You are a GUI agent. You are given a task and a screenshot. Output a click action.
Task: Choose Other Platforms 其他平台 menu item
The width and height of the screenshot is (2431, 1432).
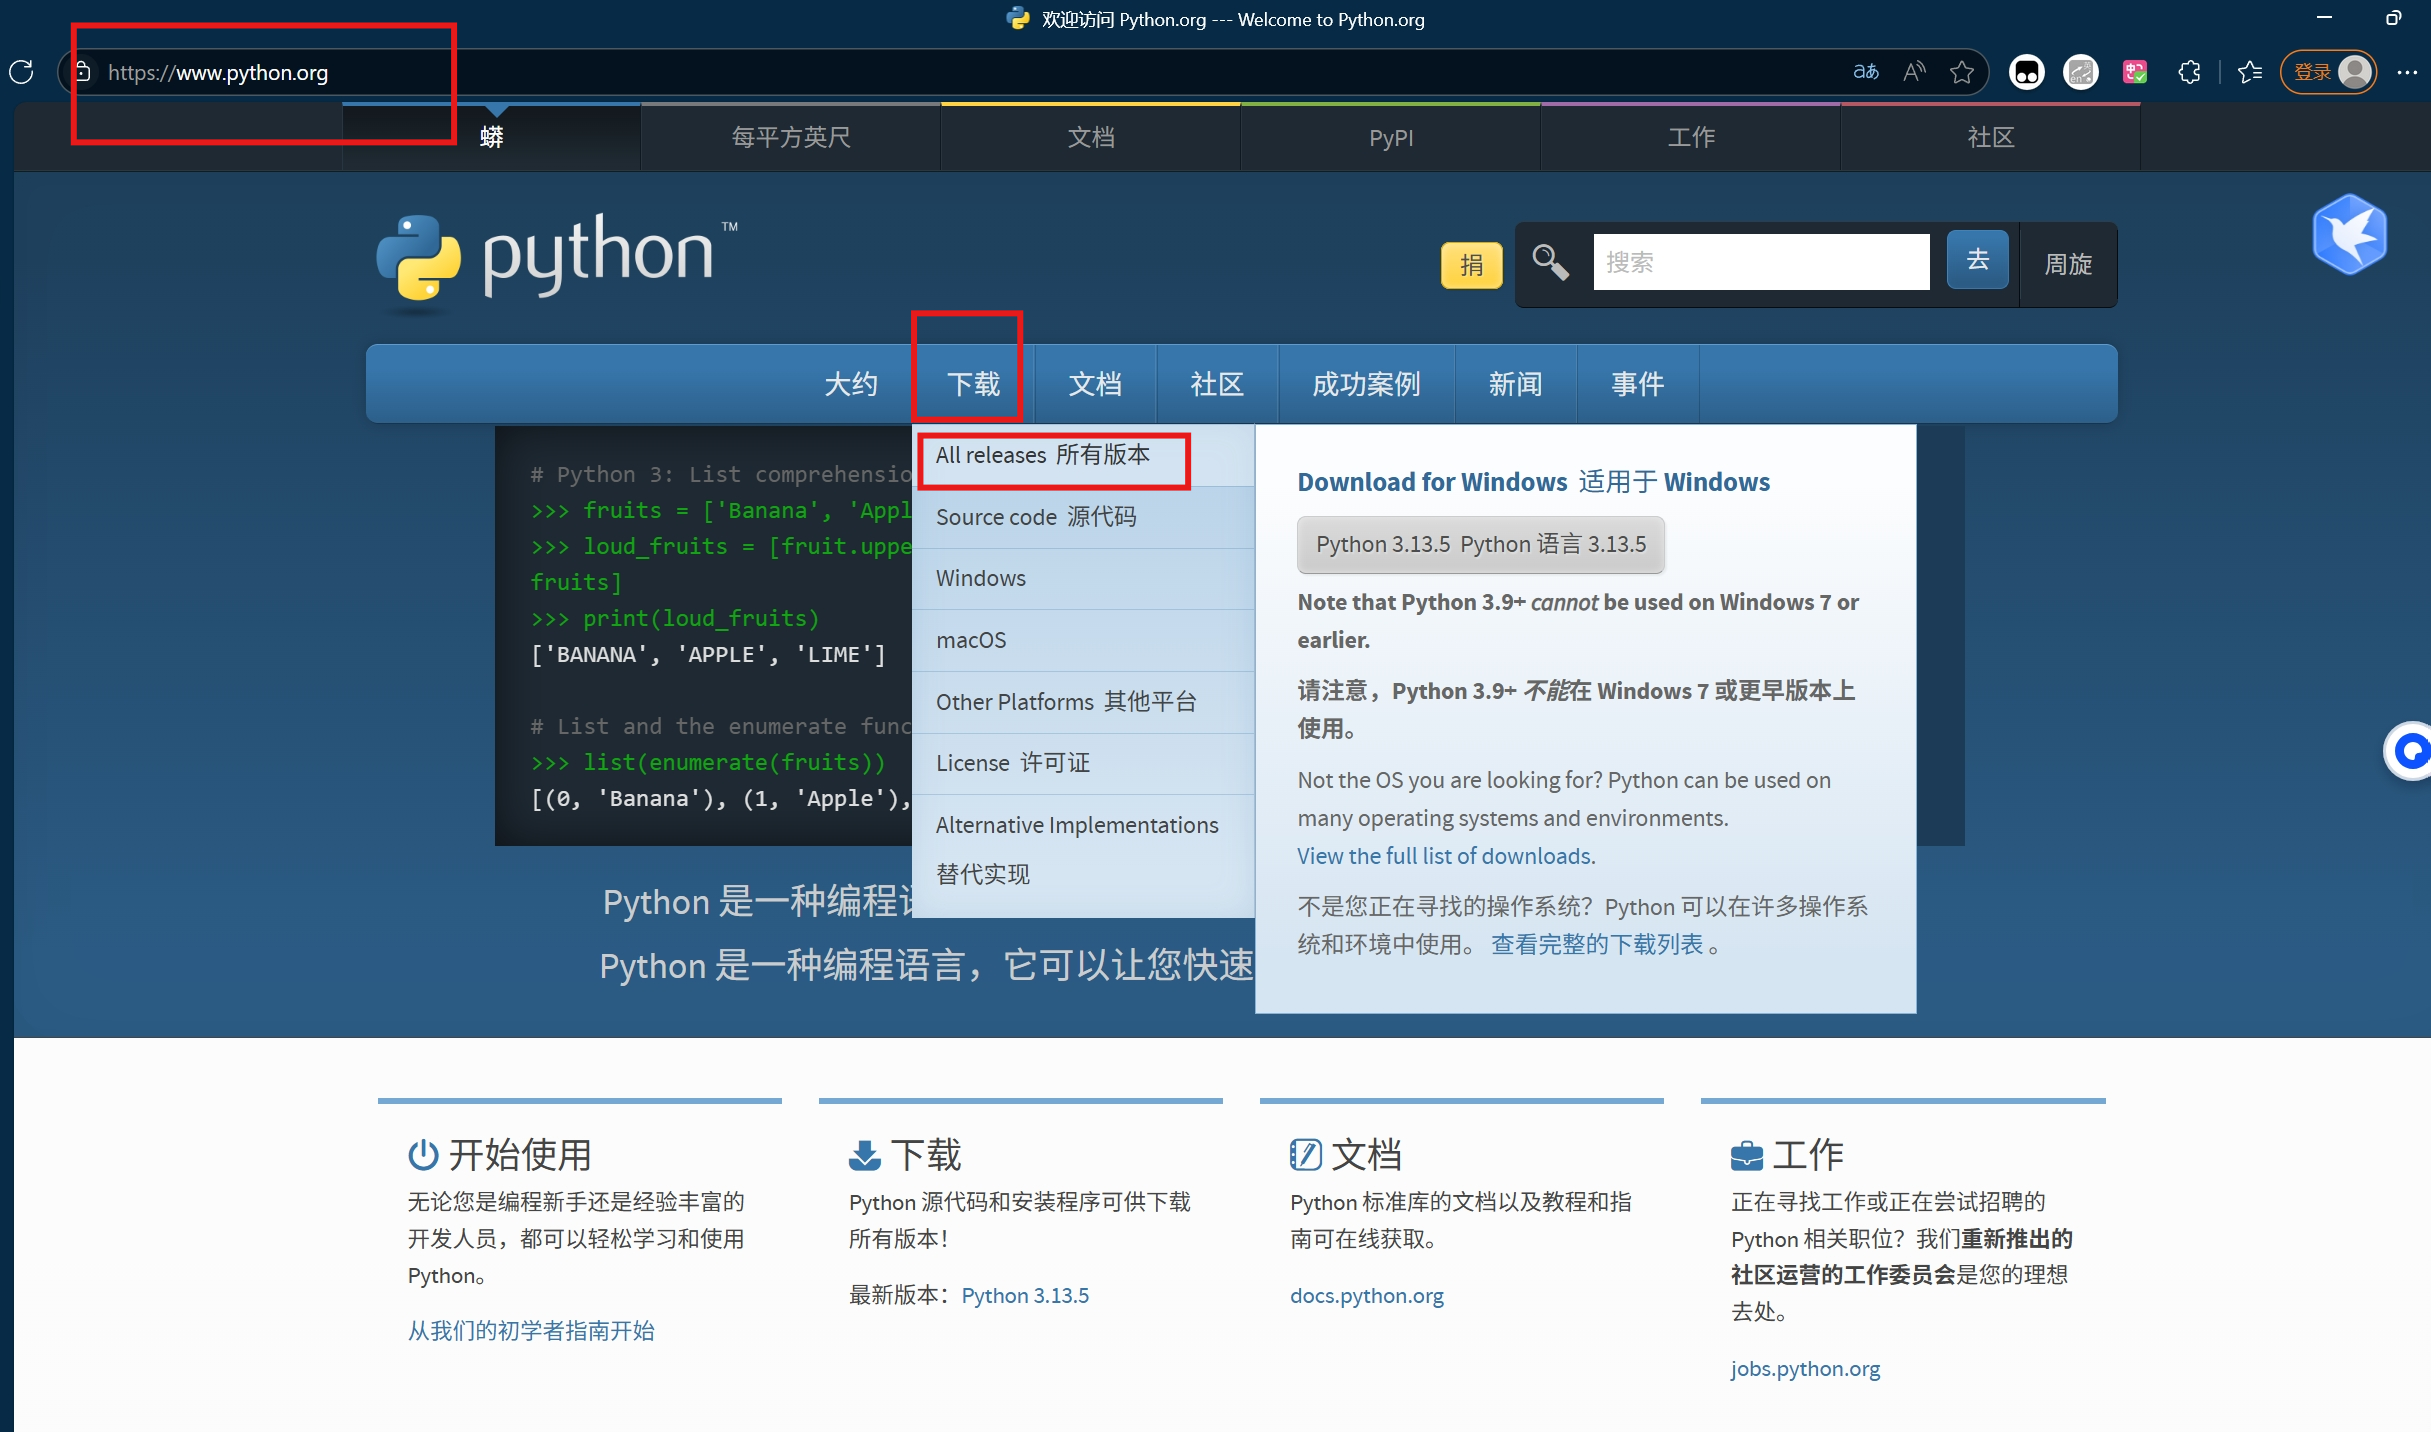(1083, 702)
